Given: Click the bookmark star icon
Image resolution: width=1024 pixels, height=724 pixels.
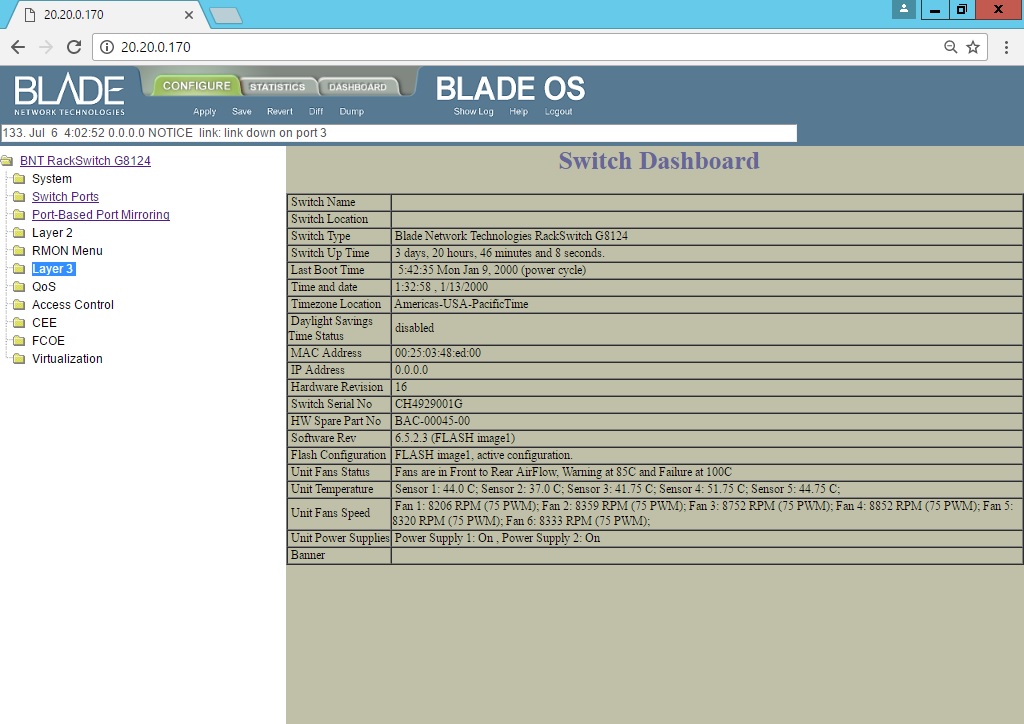Looking at the screenshot, I should point(971,46).
